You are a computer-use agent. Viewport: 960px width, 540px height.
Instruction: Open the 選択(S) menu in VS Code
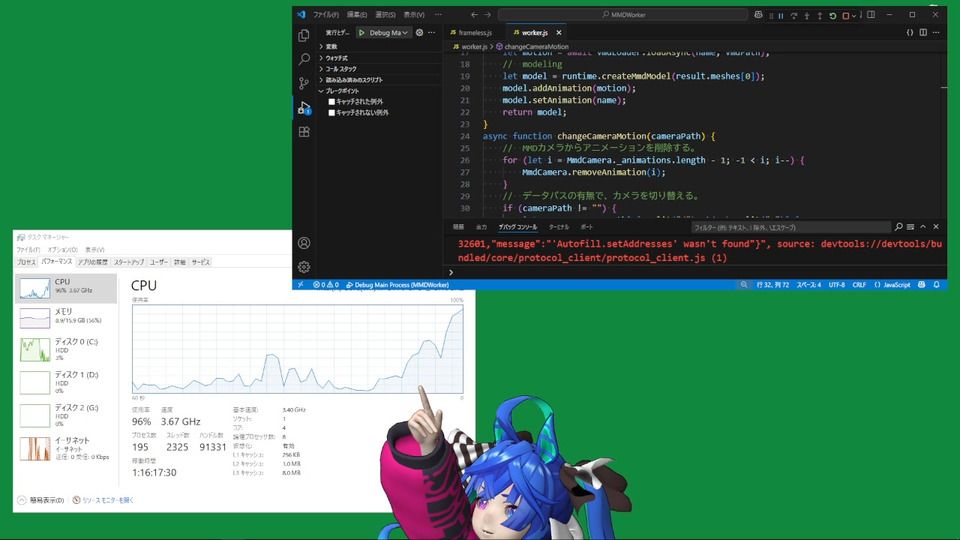385,15
